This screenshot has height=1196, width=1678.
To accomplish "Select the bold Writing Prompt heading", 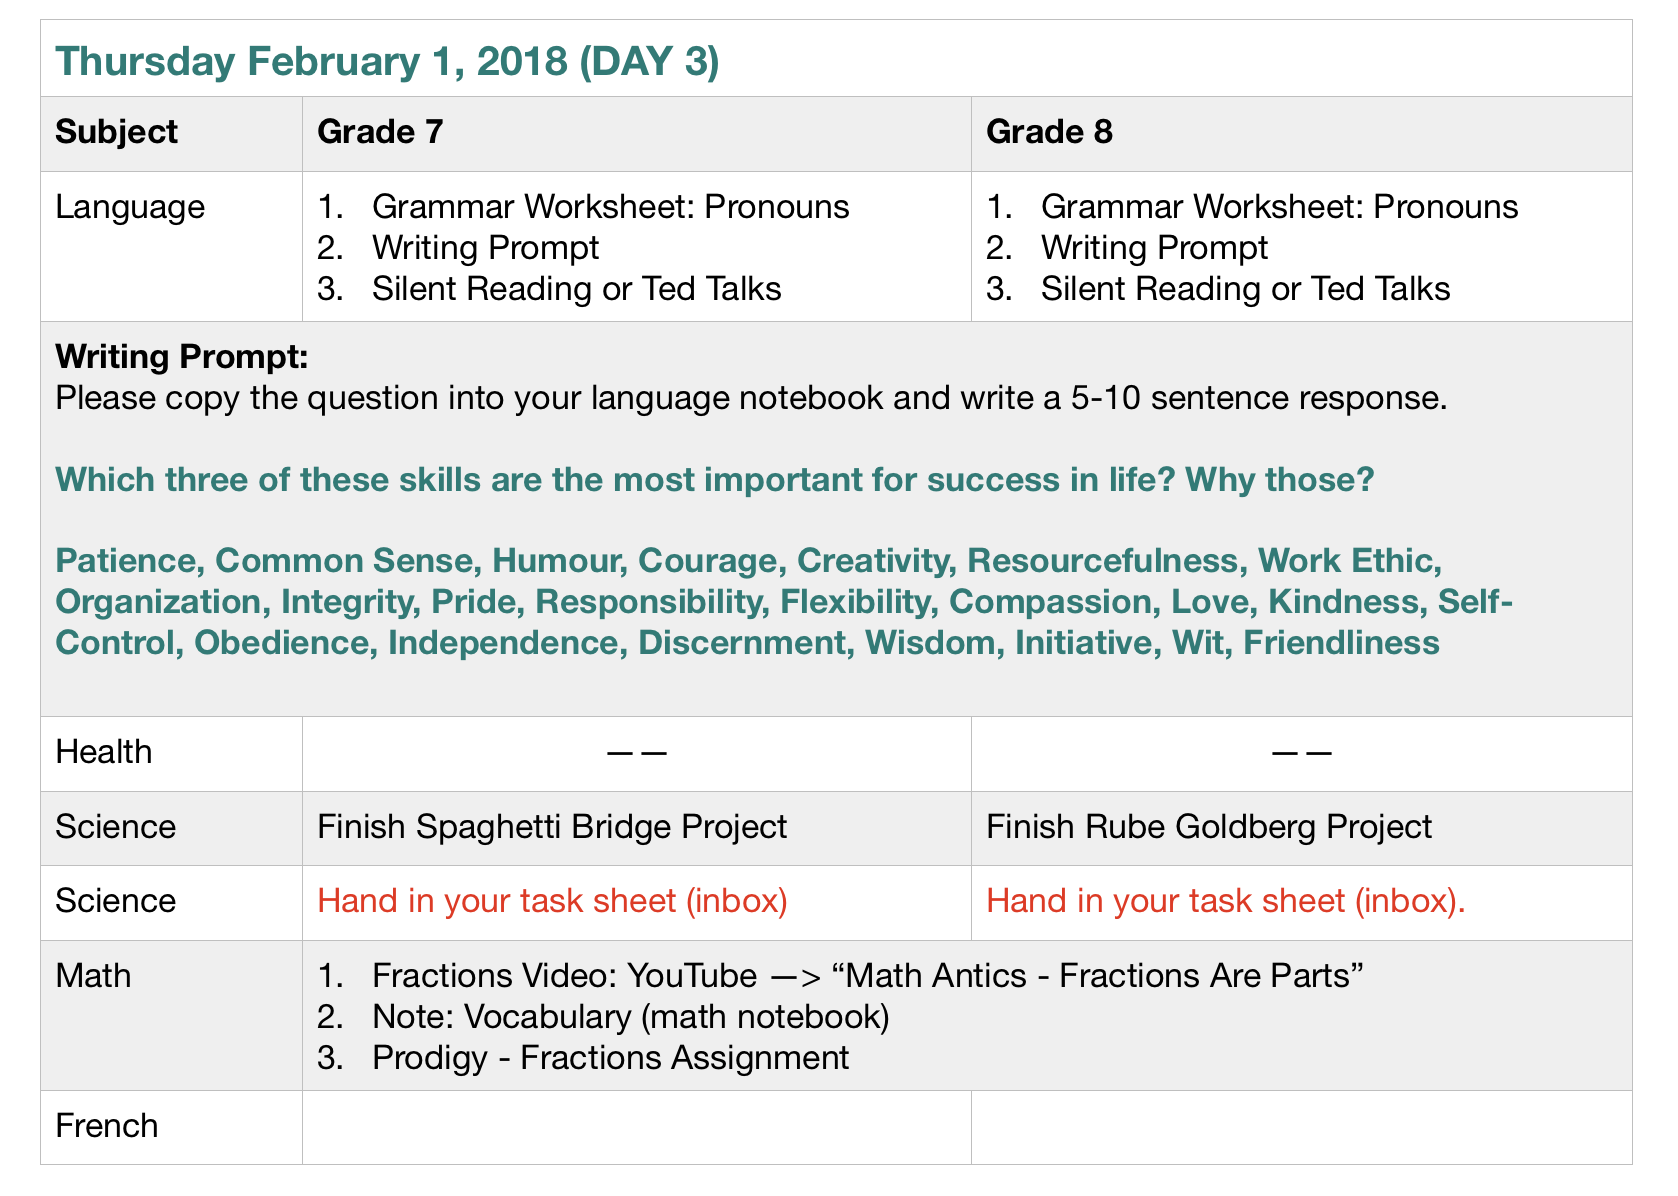I will pos(181,355).
